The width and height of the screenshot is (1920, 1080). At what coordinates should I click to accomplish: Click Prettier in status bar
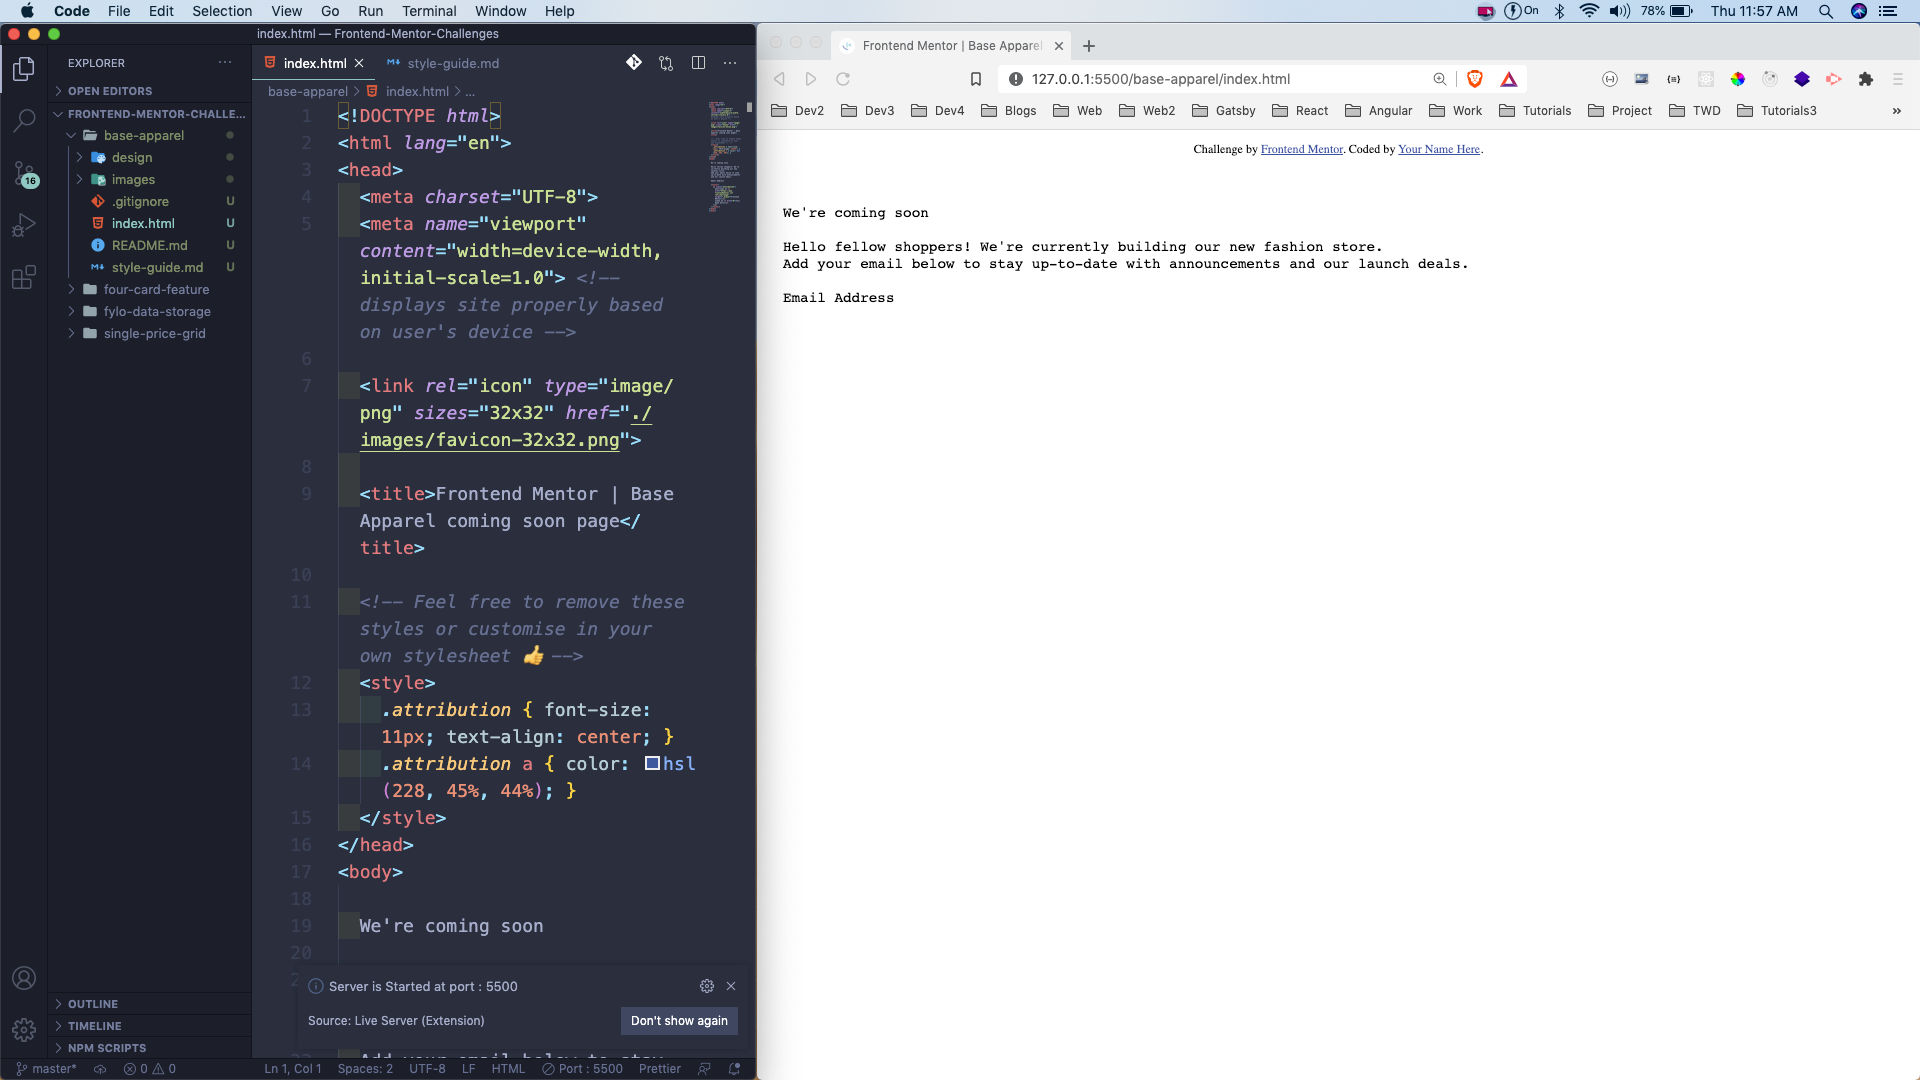click(660, 1069)
